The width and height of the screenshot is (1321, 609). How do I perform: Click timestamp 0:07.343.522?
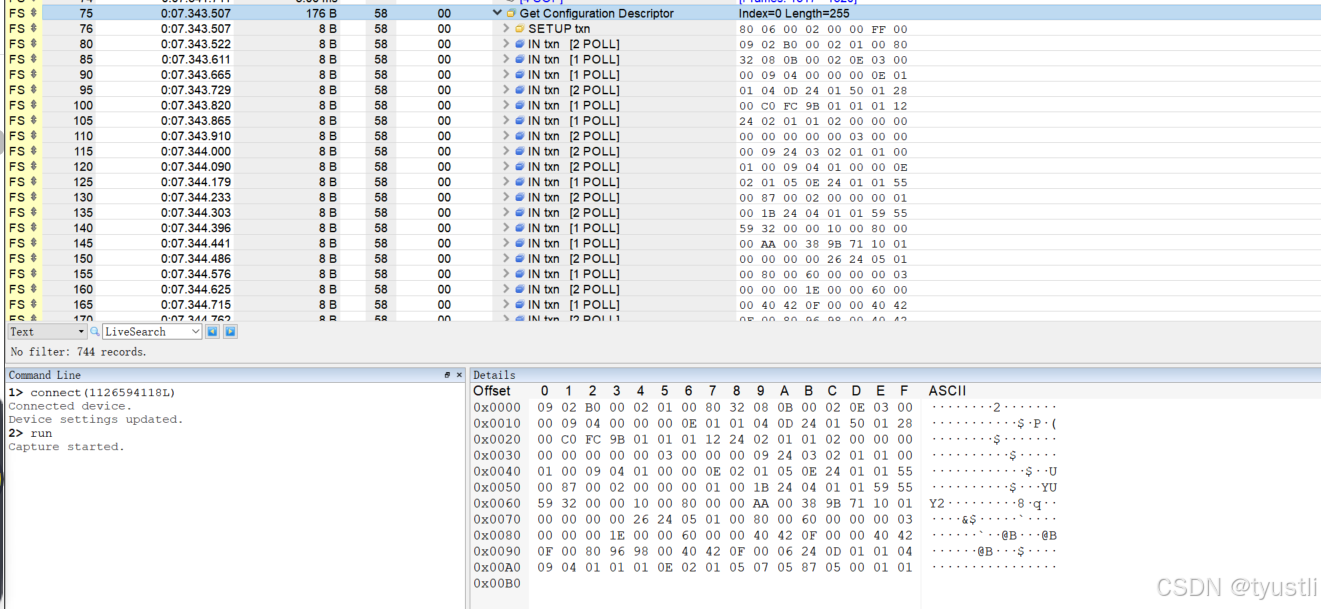coord(196,44)
